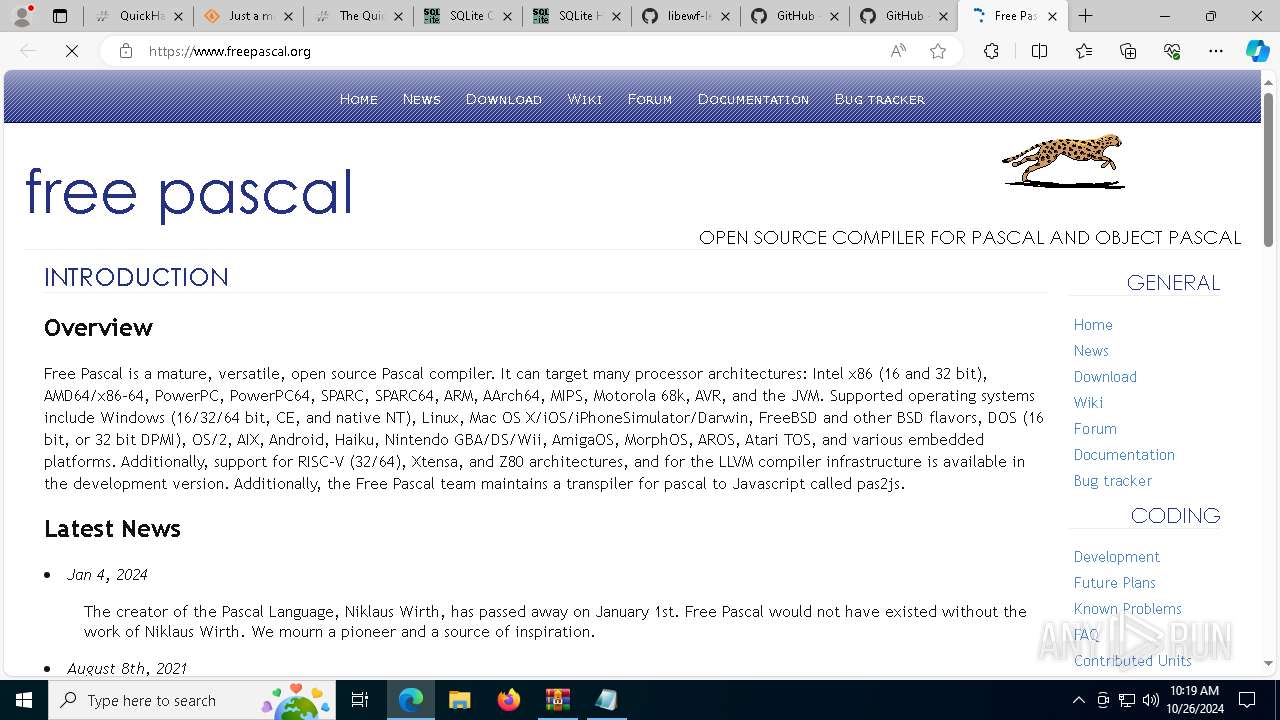Screen dimensions: 1280x720
Task: Open Home in the top navigation bar
Action: 359,99
